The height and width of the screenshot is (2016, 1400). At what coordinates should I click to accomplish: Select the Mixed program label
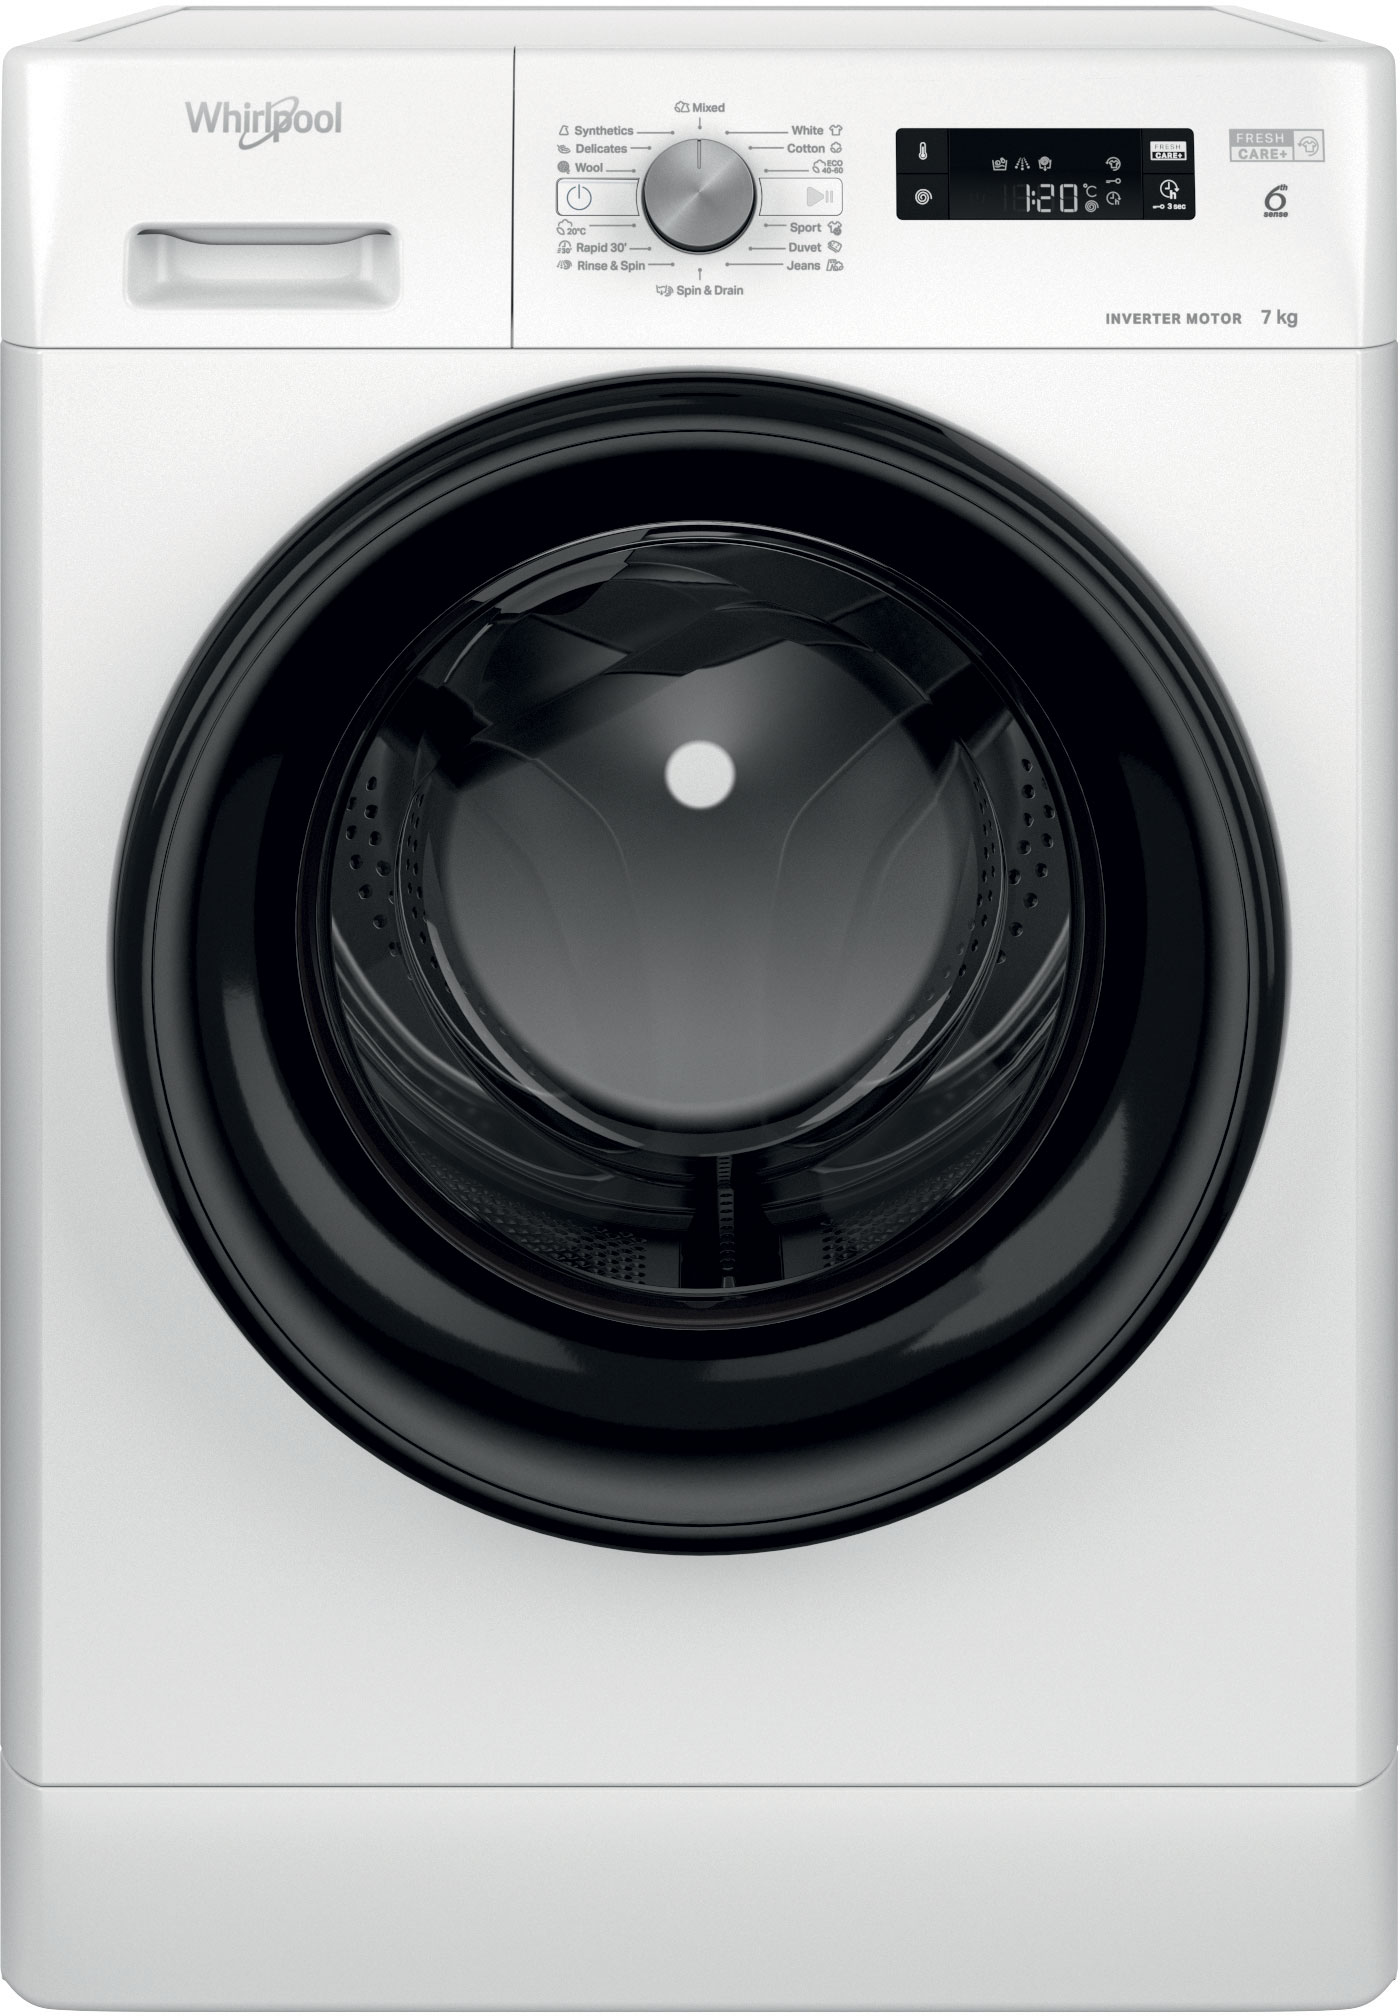click(708, 107)
